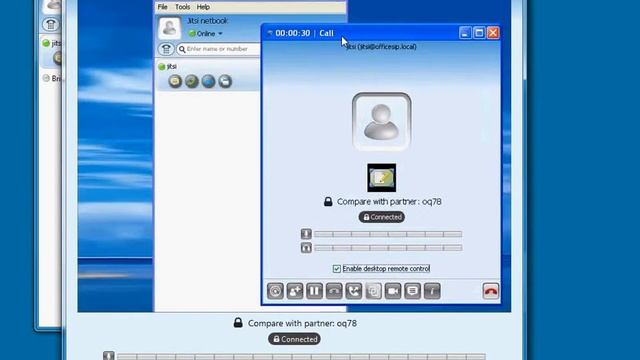Click the lower Connected button below the shared desktop
Viewport: 640px width, 360px height.
click(294, 339)
